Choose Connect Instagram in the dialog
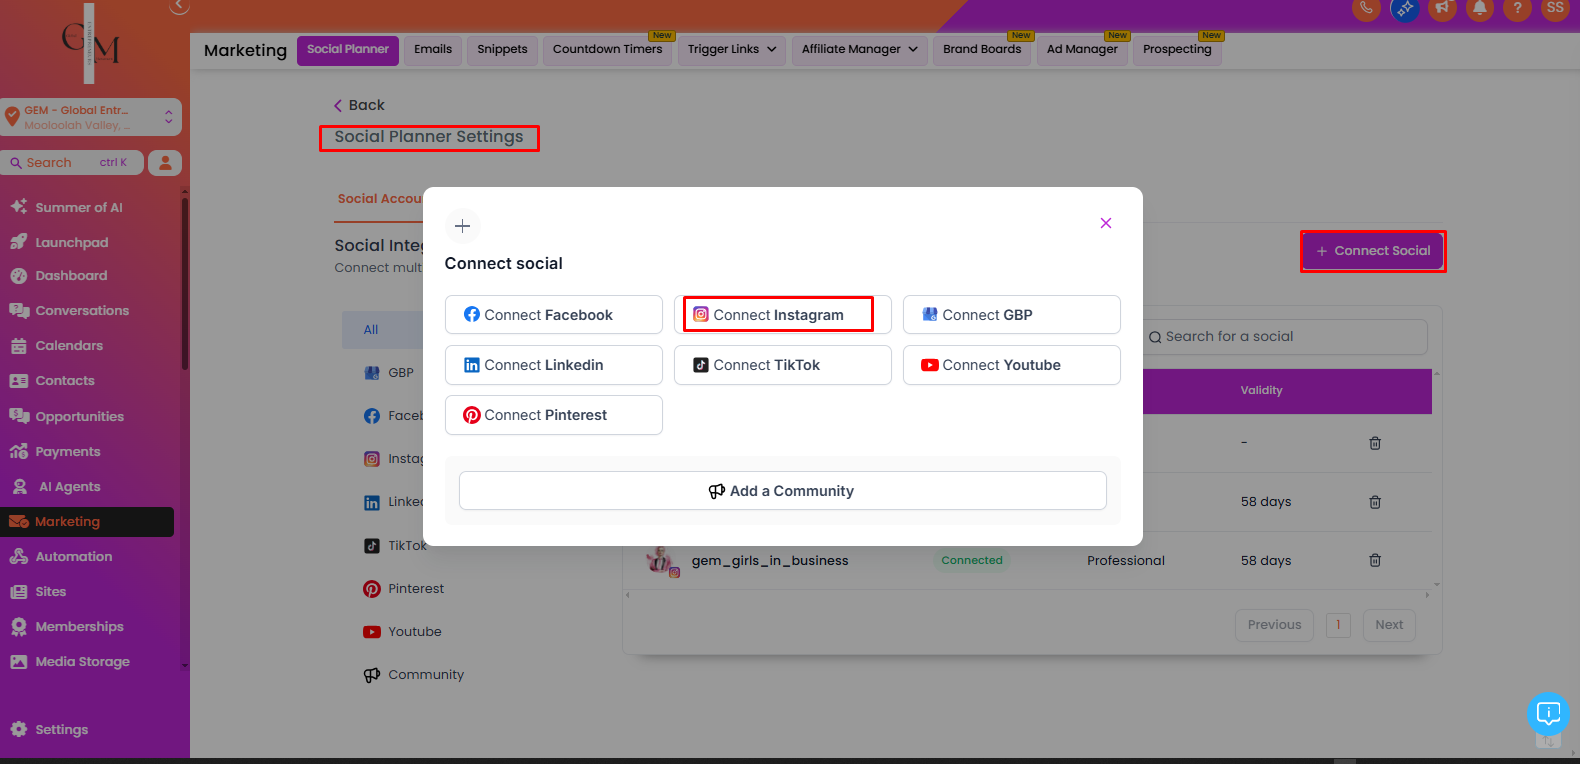 coord(782,315)
